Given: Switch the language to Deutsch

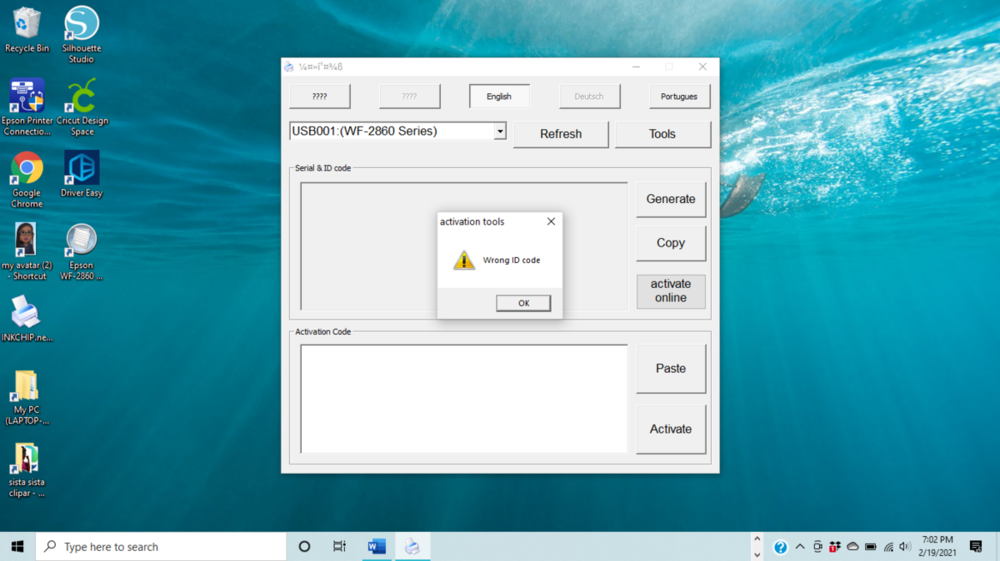Looking at the screenshot, I should click(x=589, y=96).
